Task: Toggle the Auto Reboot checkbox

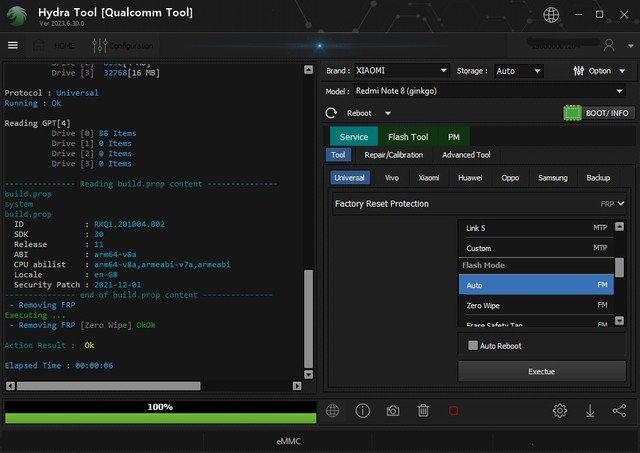Action: 473,345
